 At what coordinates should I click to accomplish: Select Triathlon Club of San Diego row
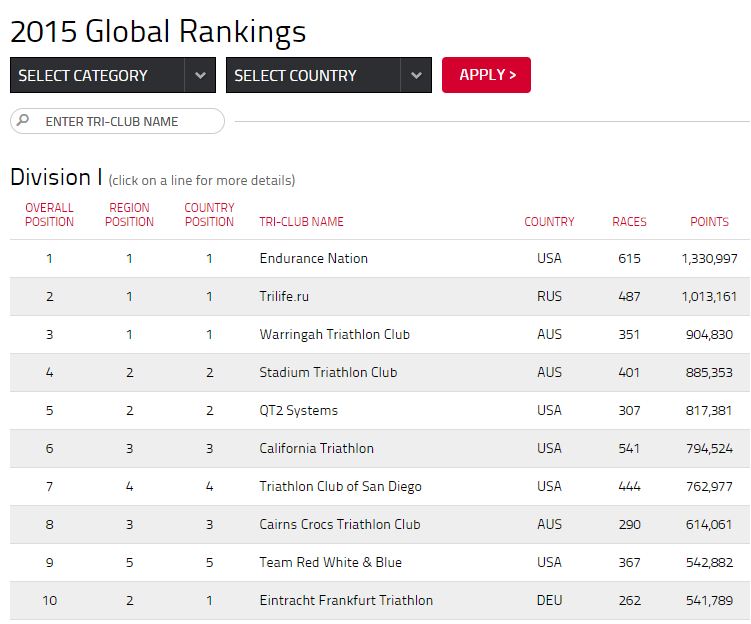(x=380, y=487)
